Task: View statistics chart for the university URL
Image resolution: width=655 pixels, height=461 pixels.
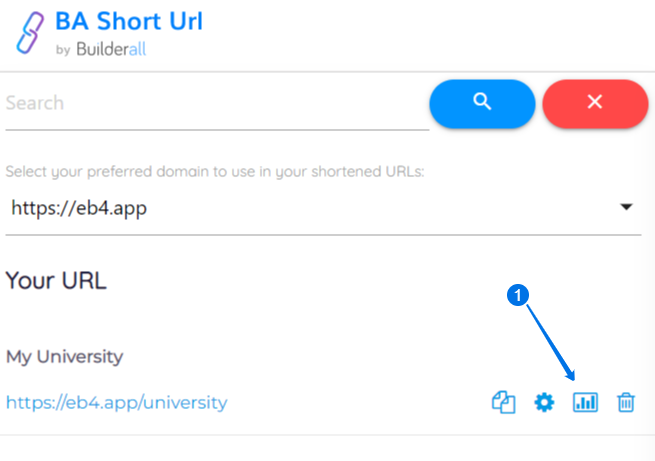Action: (x=585, y=403)
